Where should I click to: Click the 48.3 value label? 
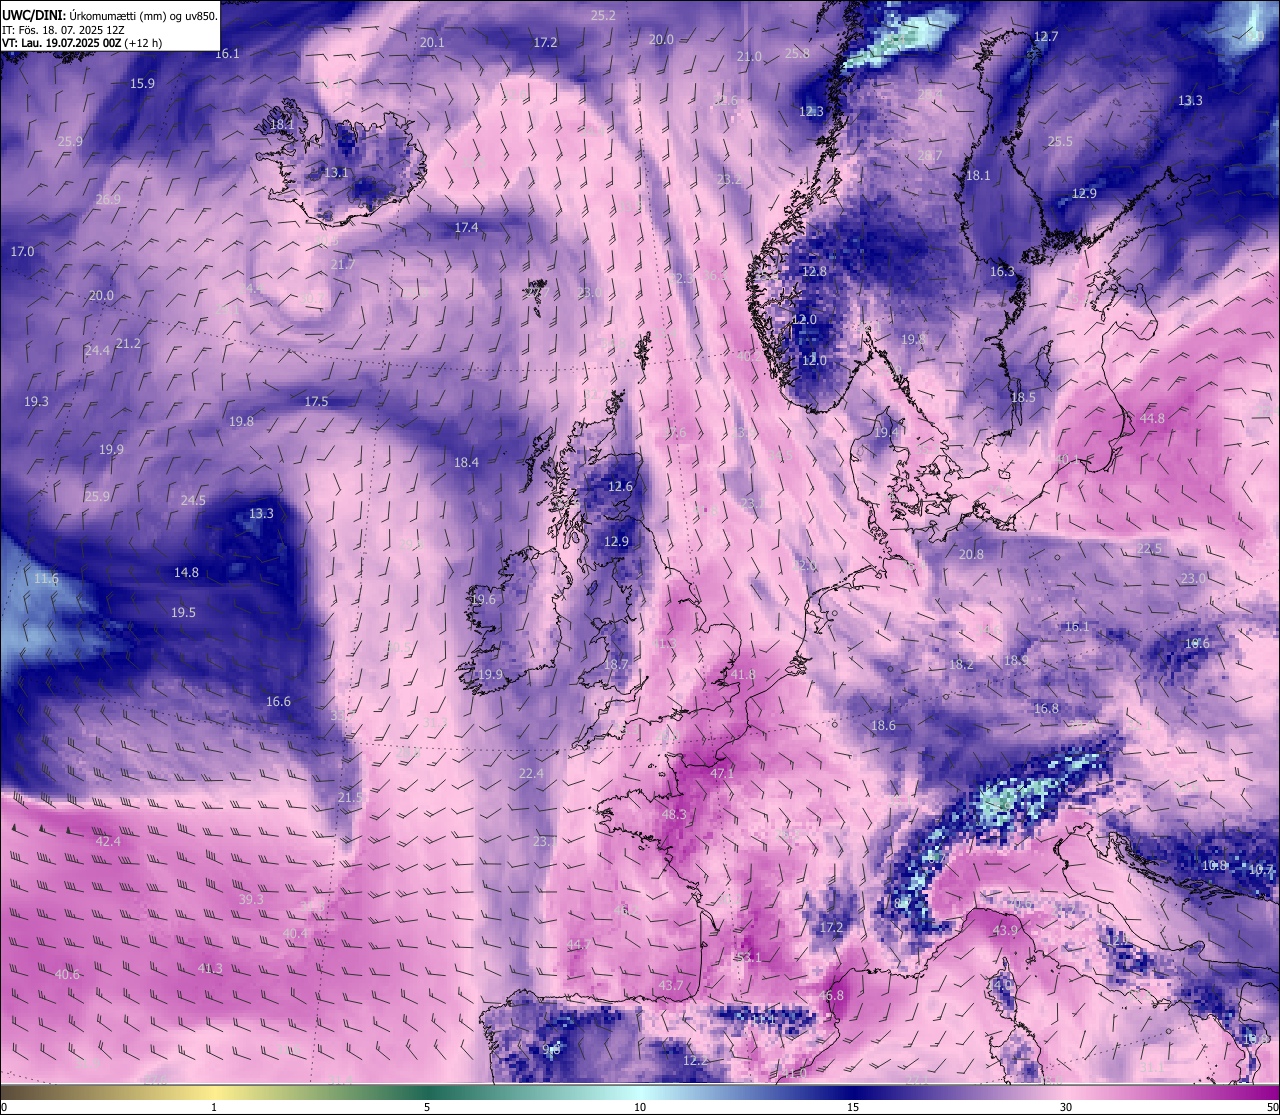pos(674,815)
